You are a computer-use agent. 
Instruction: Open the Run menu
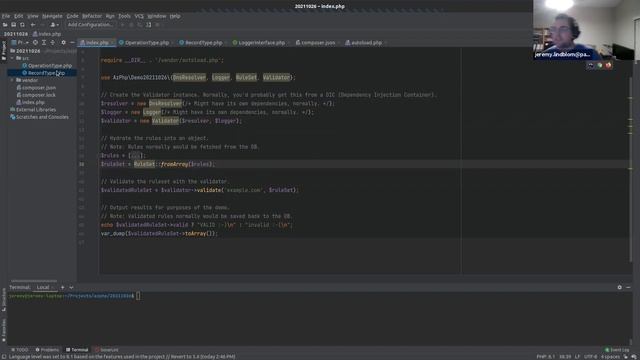coord(110,16)
